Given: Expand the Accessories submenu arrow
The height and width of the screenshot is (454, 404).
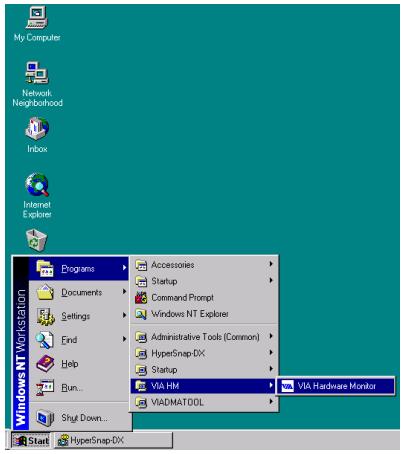Looking at the screenshot, I should coord(271,264).
